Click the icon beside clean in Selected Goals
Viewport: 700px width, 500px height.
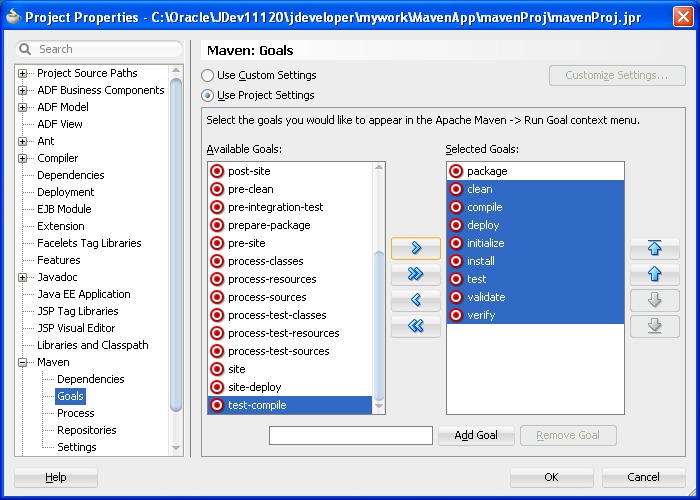click(456, 189)
